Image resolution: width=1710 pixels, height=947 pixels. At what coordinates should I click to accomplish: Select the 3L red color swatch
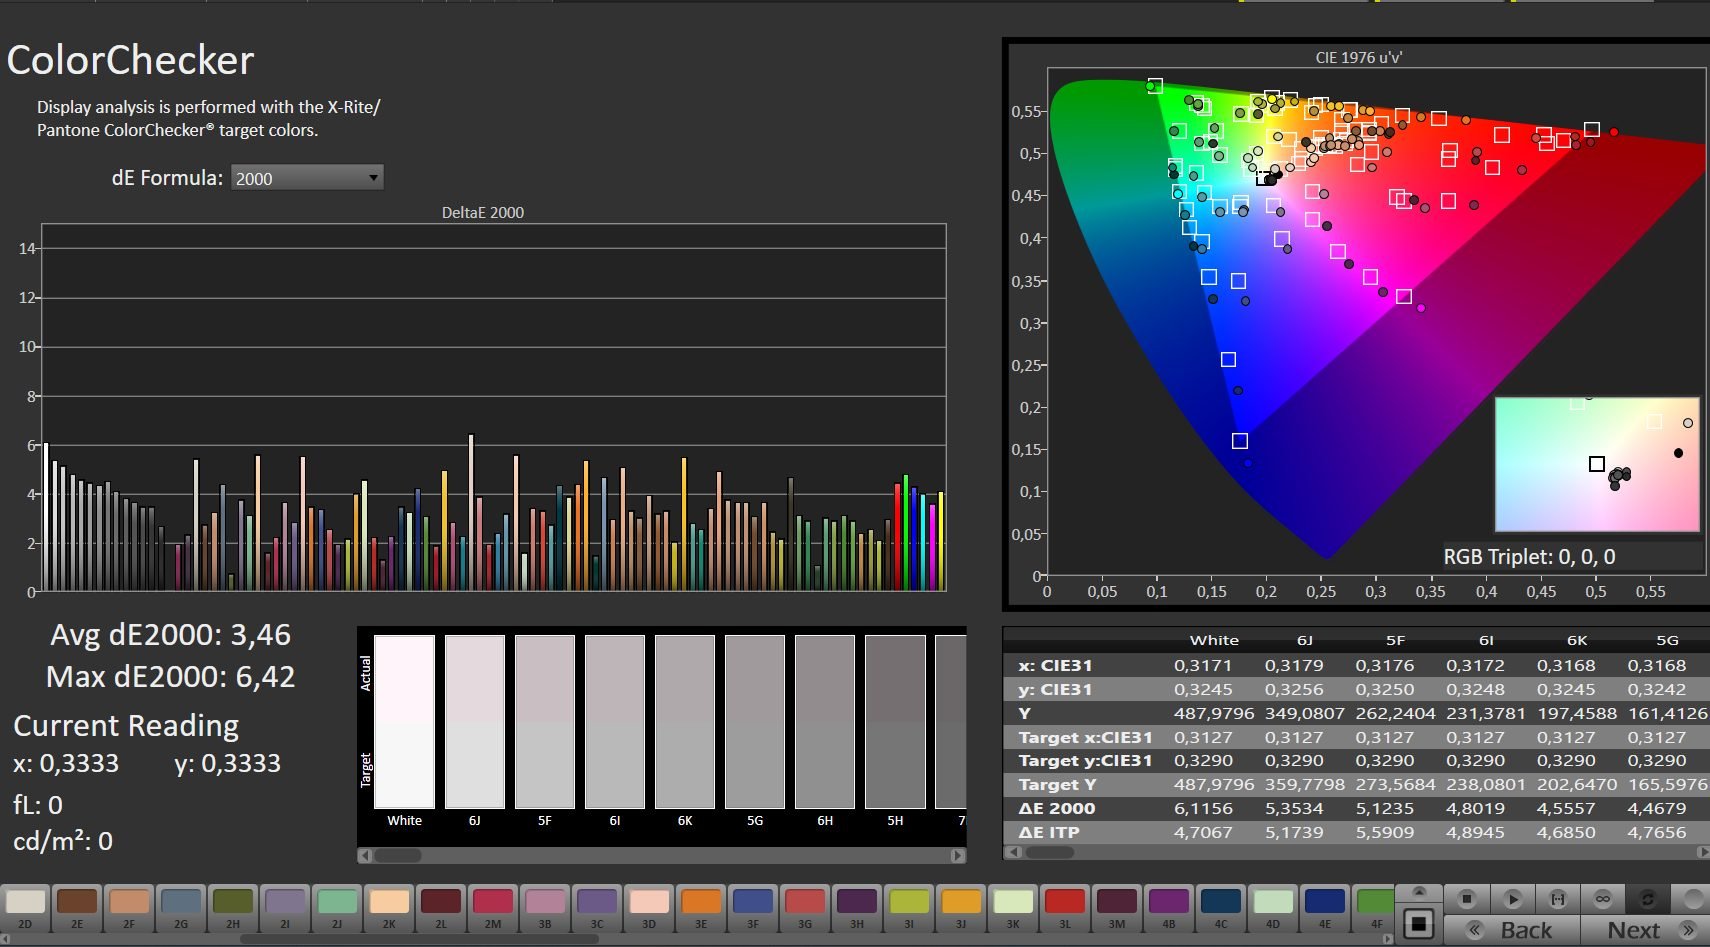tap(1065, 902)
